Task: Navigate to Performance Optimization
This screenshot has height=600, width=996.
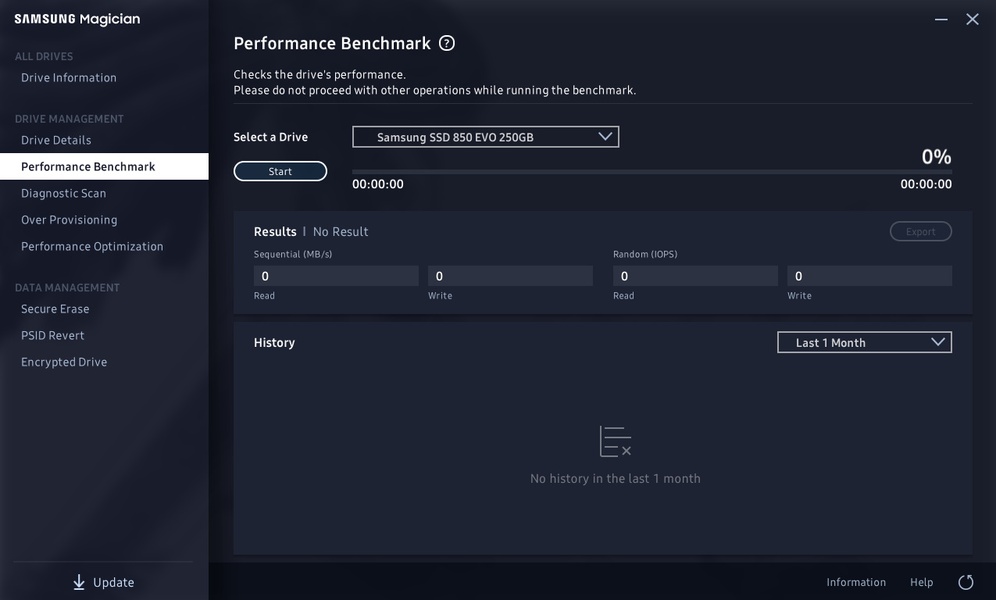Action: [92, 246]
